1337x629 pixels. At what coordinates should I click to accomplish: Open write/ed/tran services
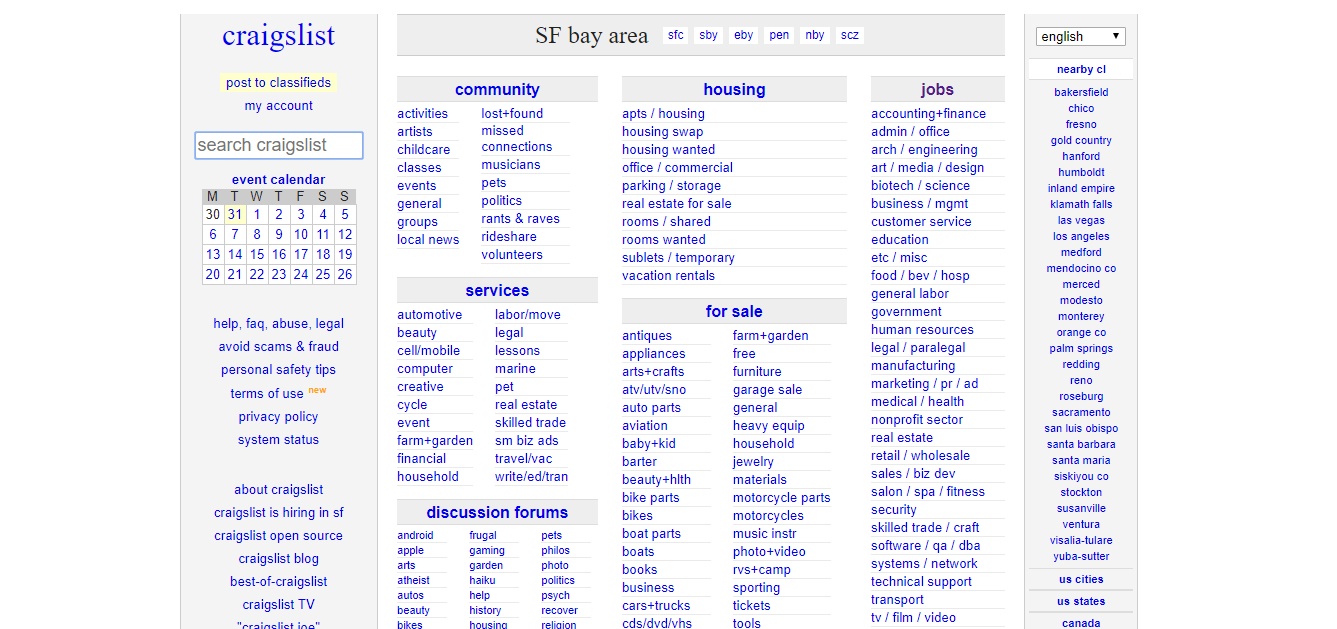(x=532, y=477)
